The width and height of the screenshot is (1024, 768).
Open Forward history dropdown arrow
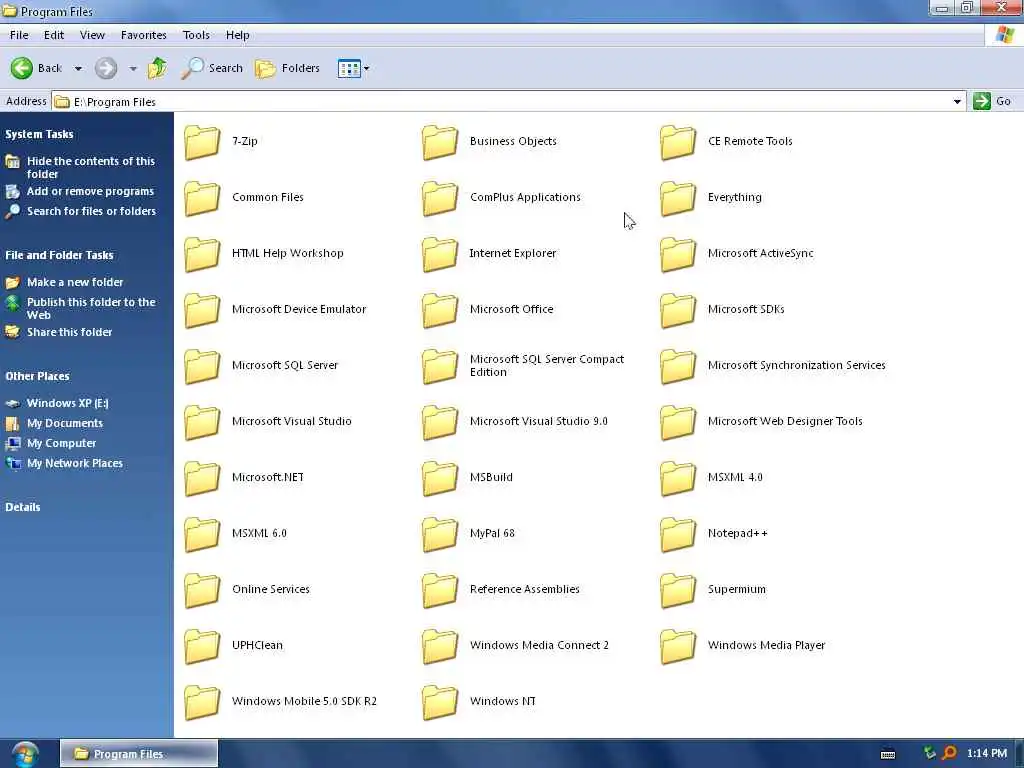click(x=133, y=69)
